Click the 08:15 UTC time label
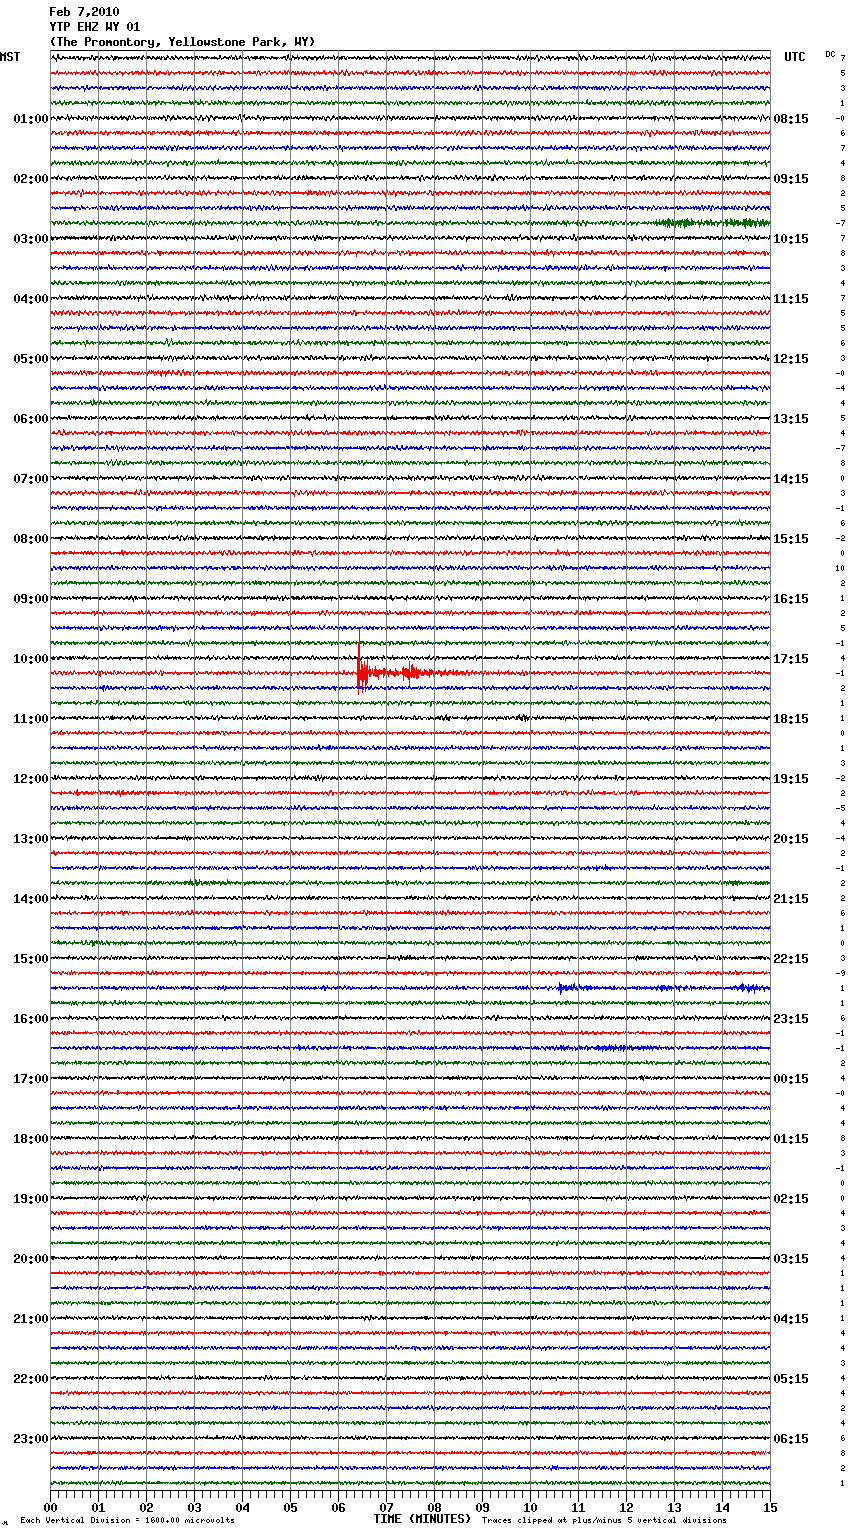 (791, 119)
